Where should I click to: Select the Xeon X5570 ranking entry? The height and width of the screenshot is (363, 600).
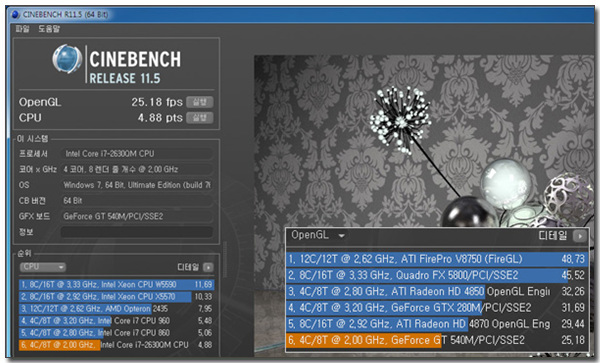tap(116, 297)
